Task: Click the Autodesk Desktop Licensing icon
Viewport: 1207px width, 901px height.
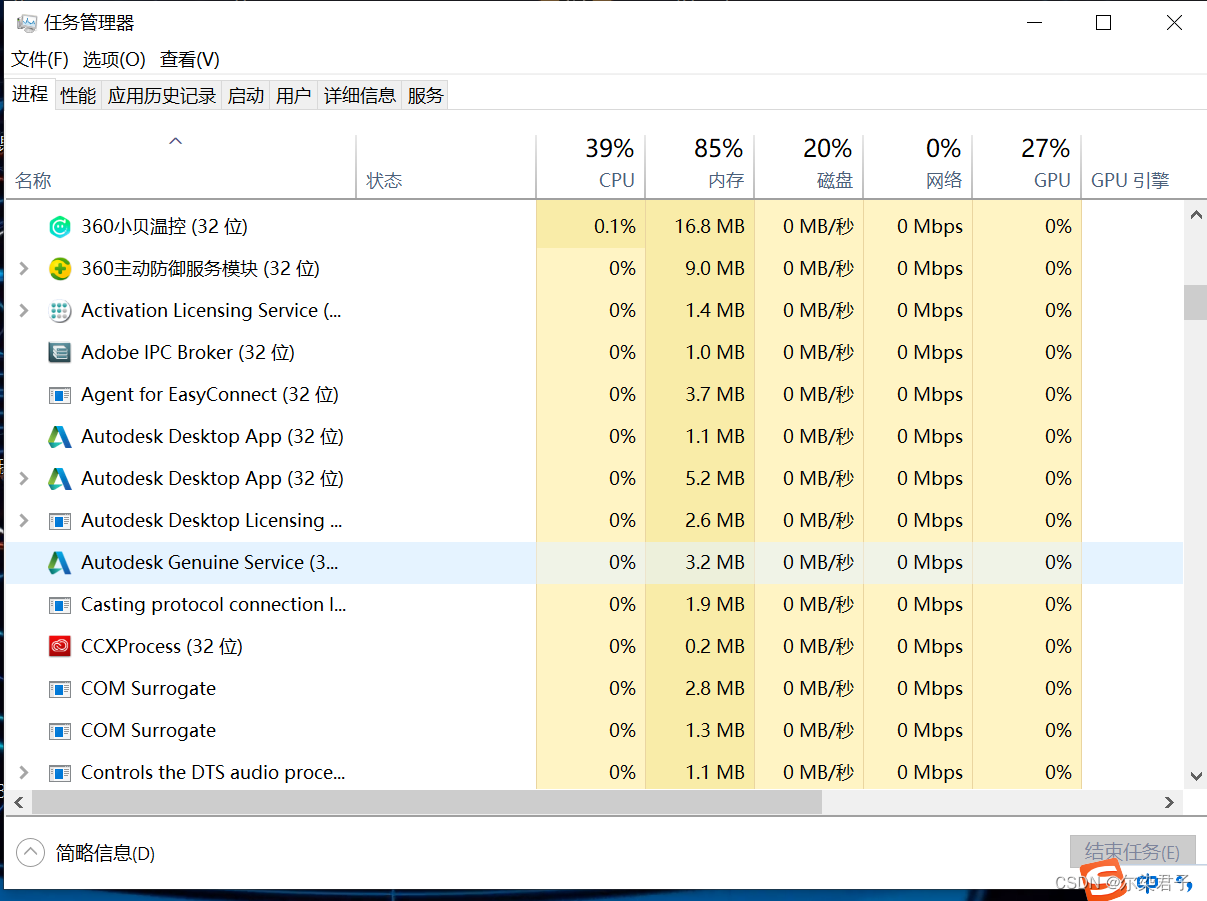Action: (60, 521)
